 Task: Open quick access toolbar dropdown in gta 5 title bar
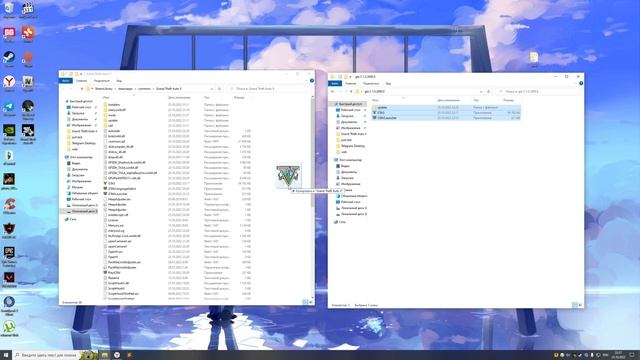coord(350,77)
